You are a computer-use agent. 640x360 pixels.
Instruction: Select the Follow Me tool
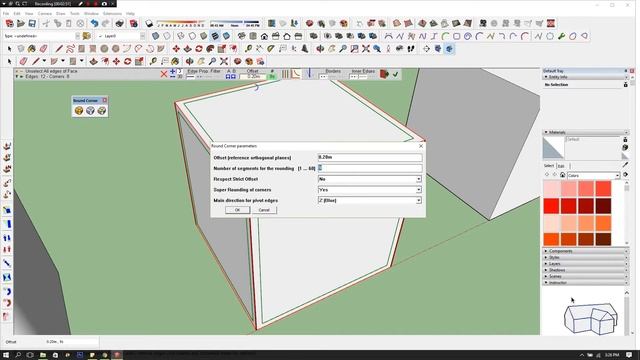tap(210, 49)
